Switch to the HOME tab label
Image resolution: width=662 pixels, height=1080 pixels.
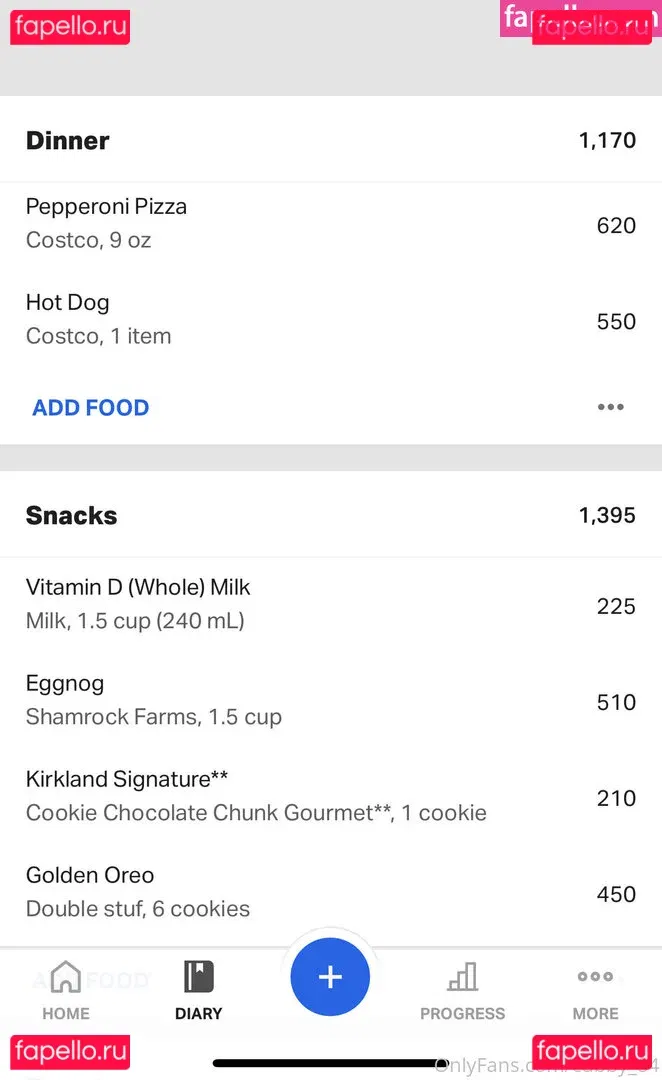66,1013
